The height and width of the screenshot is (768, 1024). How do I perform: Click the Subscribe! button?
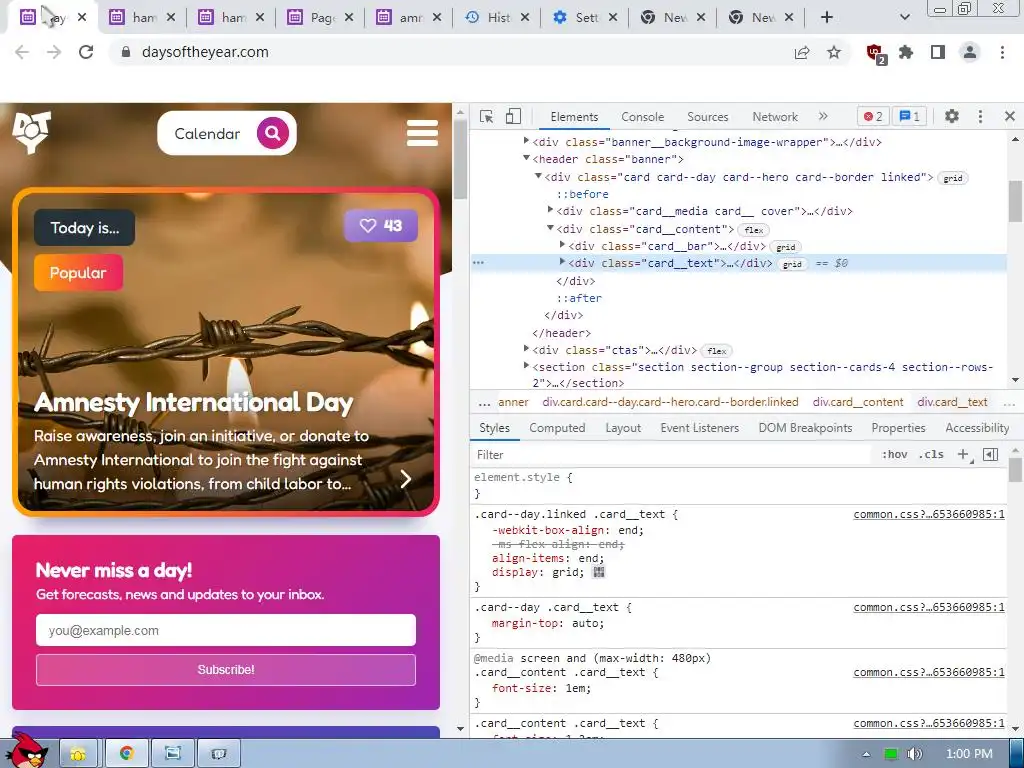pos(225,670)
